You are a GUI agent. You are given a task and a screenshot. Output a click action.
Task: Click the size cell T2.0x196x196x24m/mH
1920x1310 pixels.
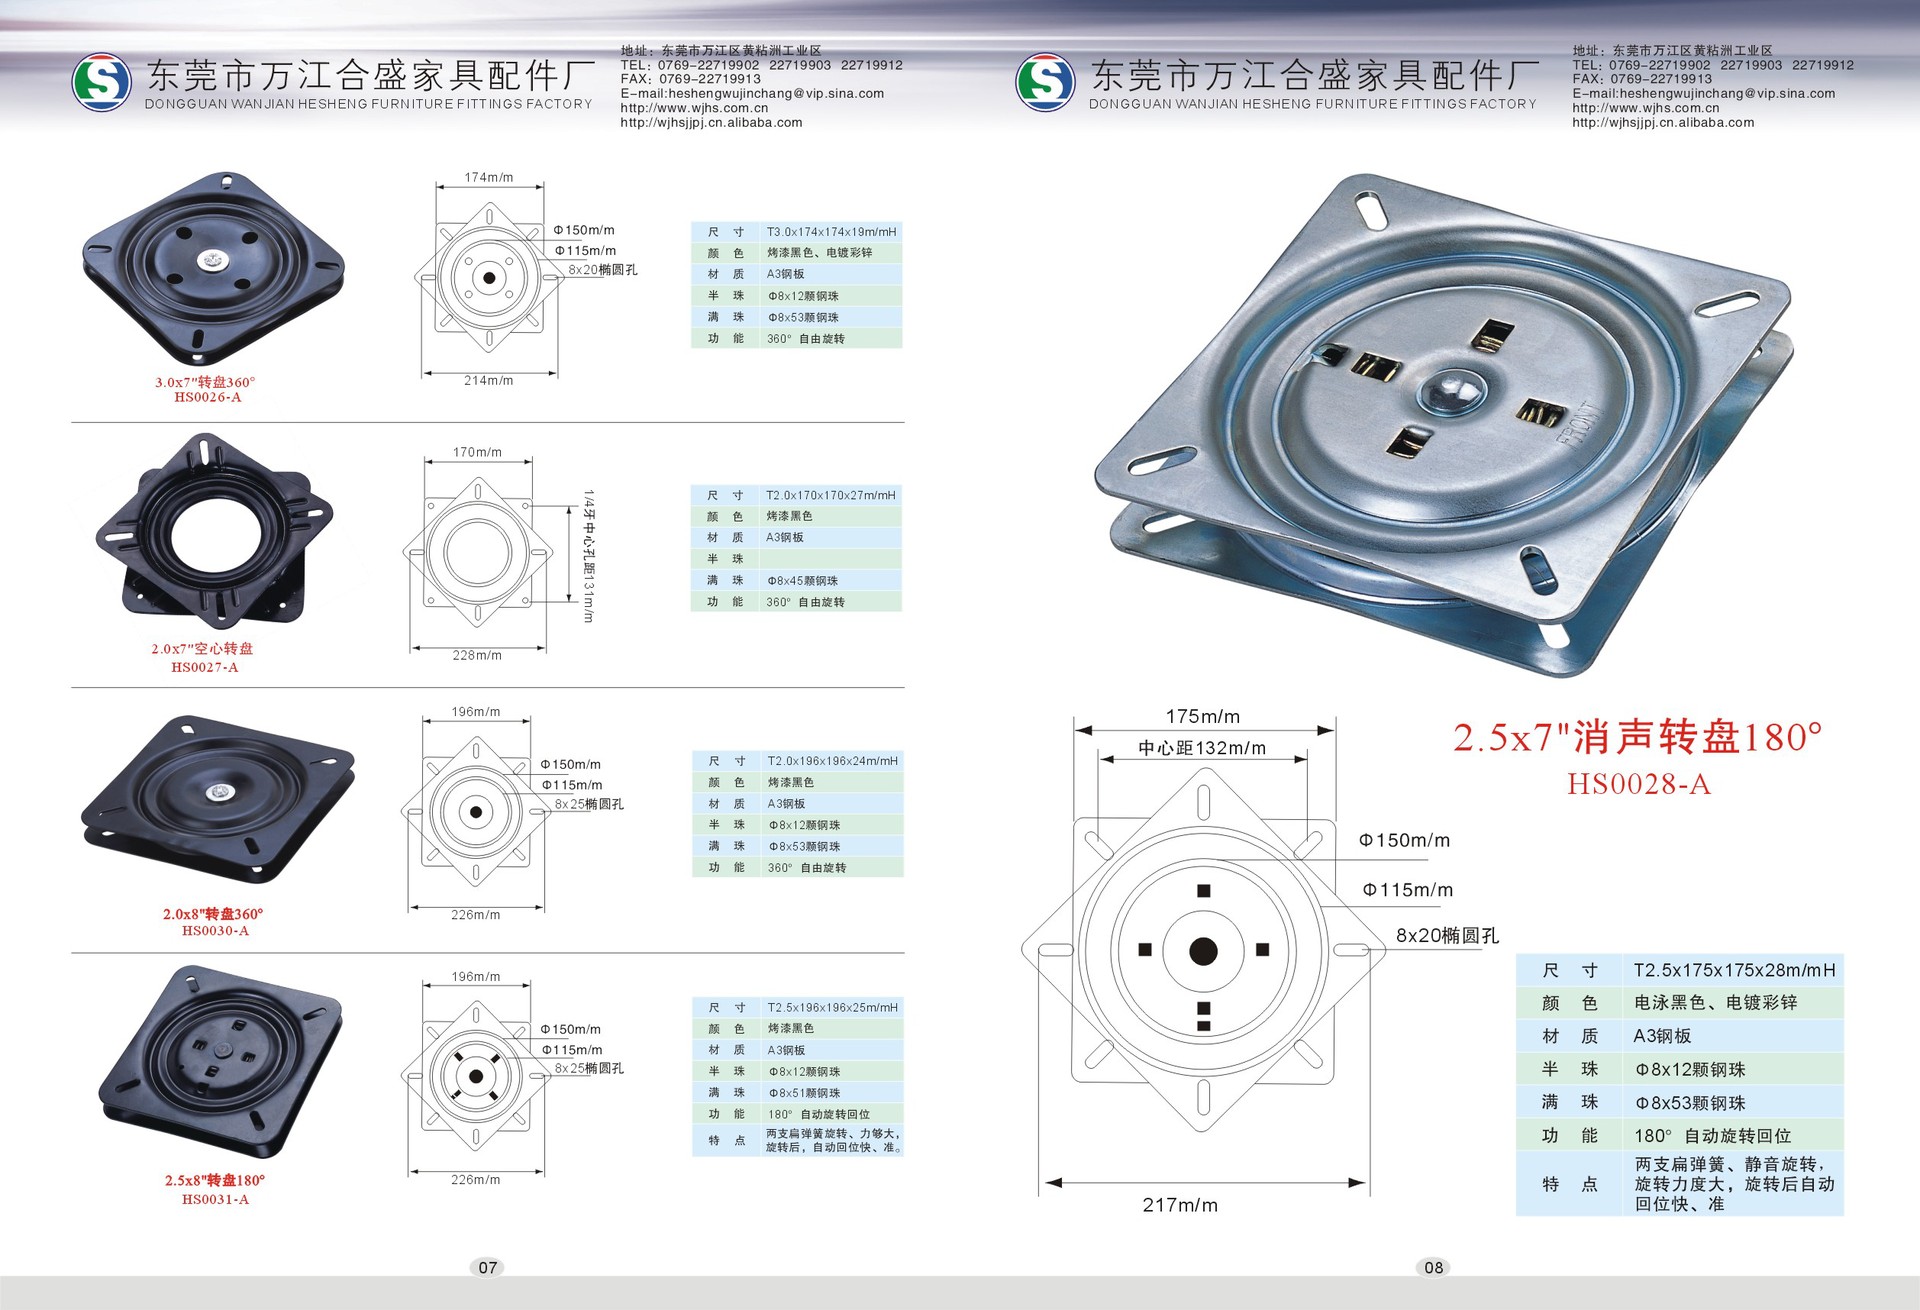[x=833, y=761]
